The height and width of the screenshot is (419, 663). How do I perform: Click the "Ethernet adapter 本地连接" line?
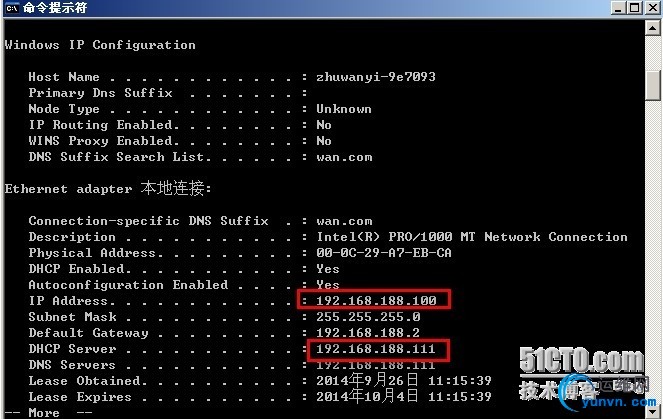108,188
